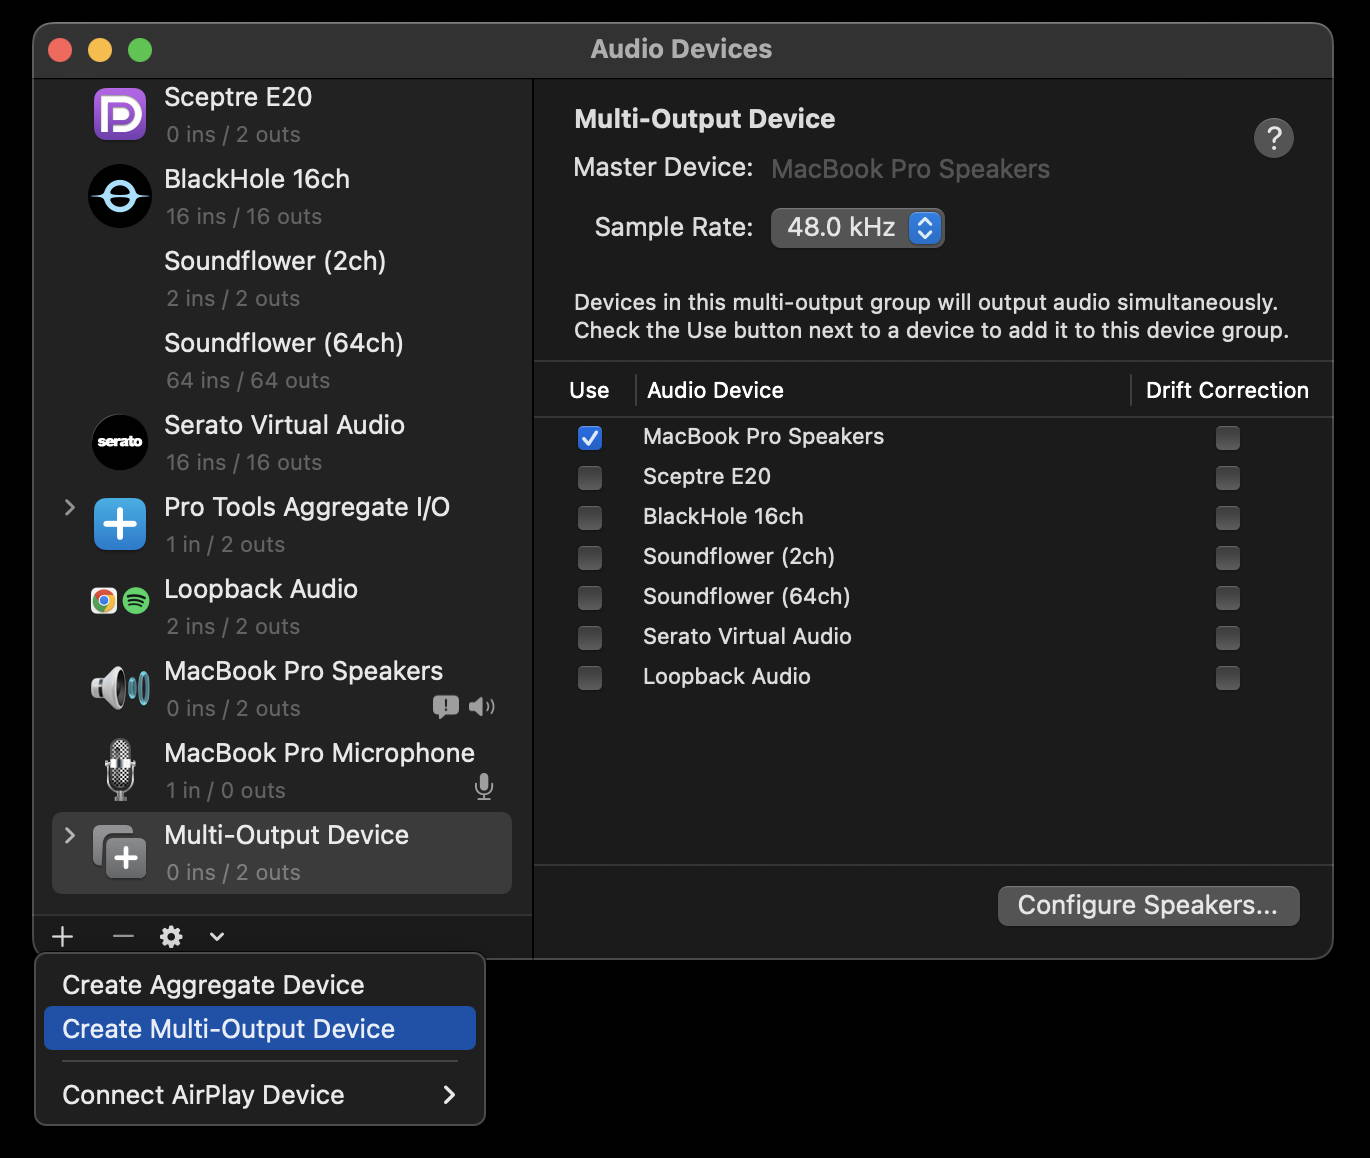Open the help question mark button
The width and height of the screenshot is (1370, 1158).
point(1273,138)
